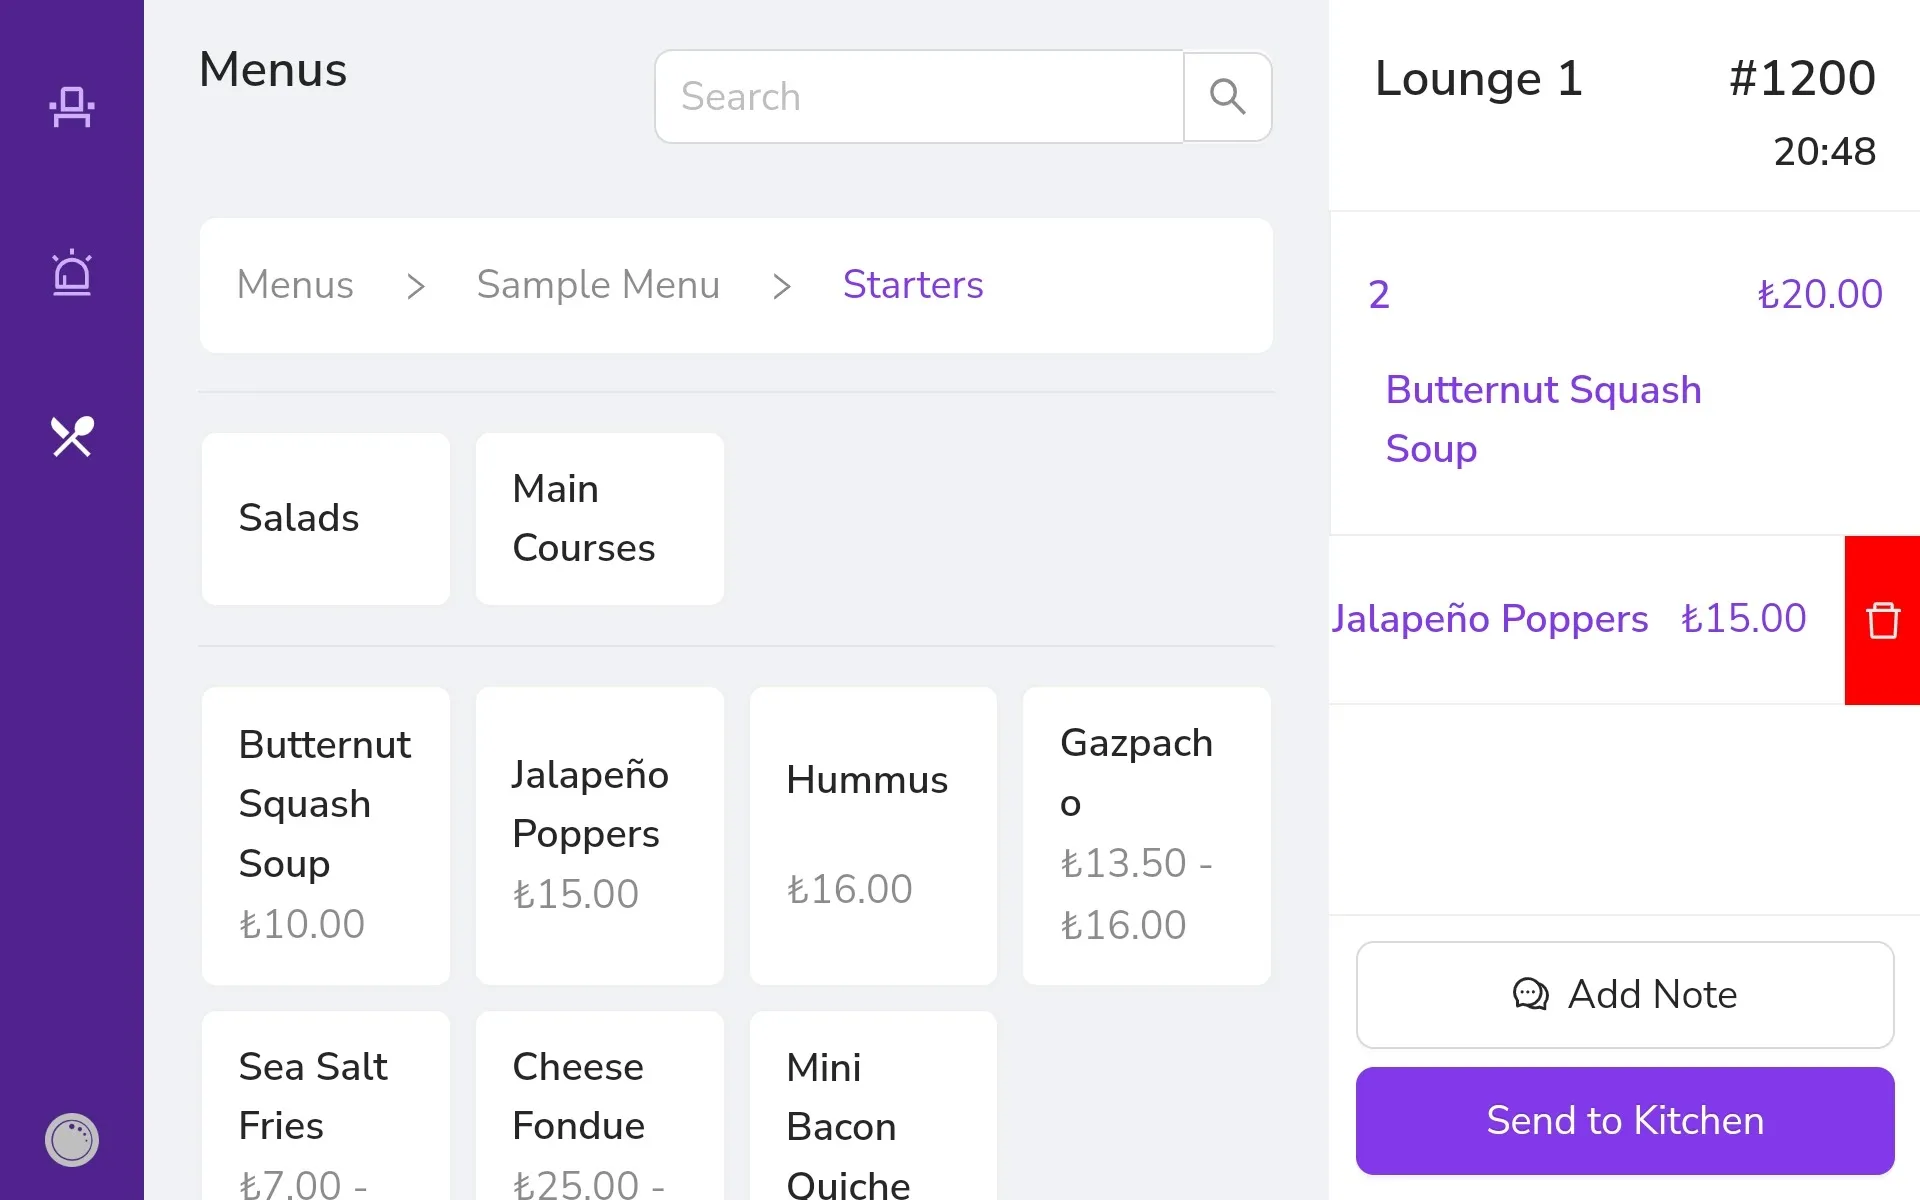Click the magnifier search button
1920x1200 pixels.
click(1227, 97)
